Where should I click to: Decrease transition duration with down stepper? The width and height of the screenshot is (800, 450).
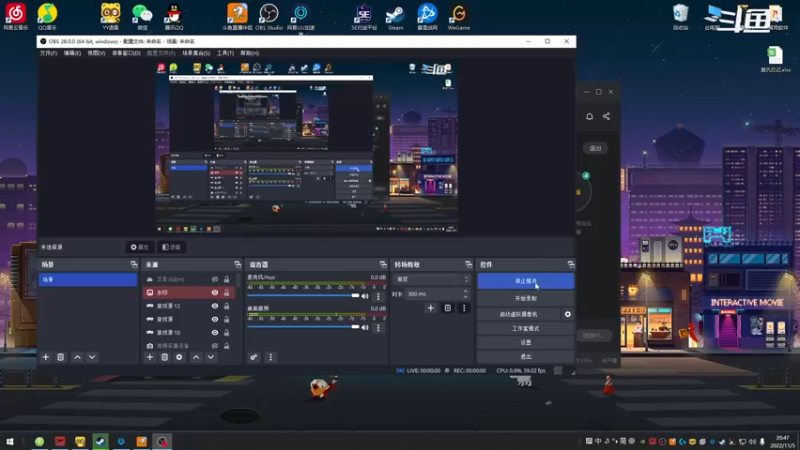[x=465, y=296]
